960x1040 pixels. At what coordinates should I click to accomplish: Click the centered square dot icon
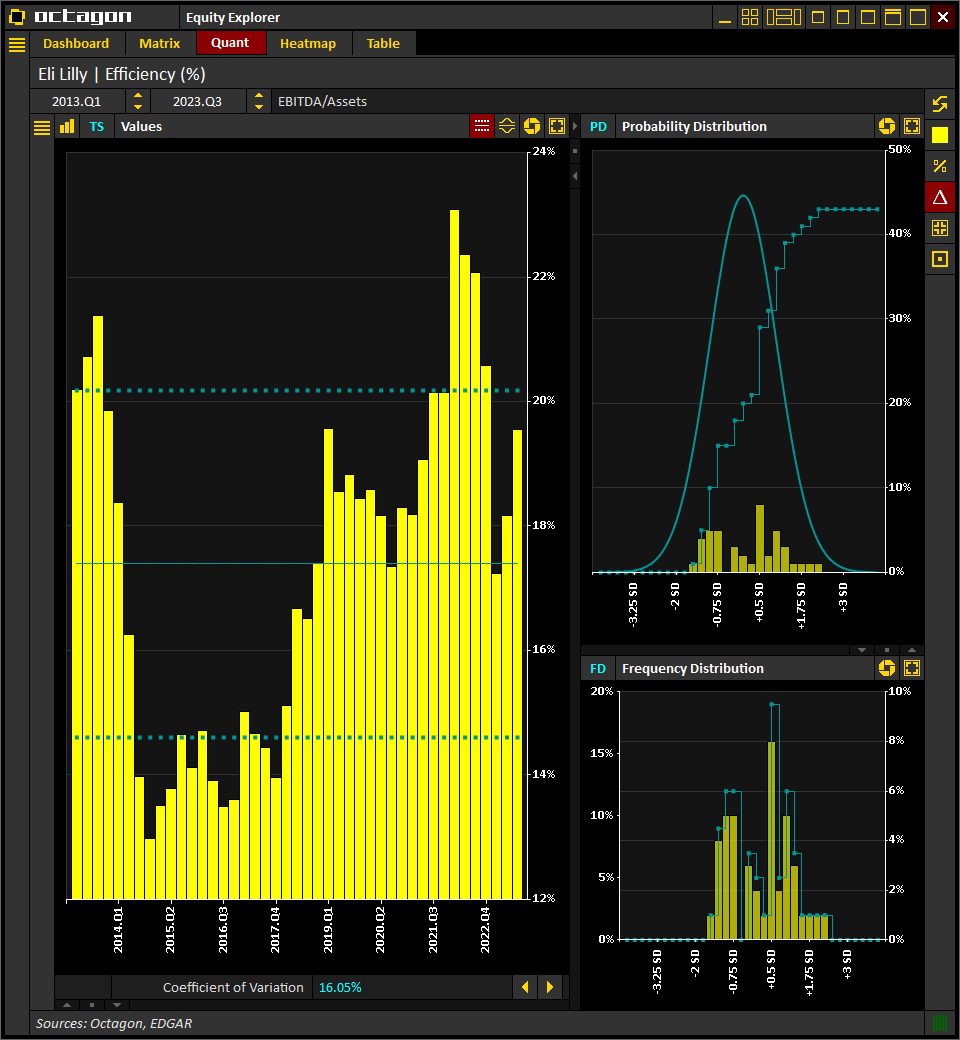(x=940, y=259)
